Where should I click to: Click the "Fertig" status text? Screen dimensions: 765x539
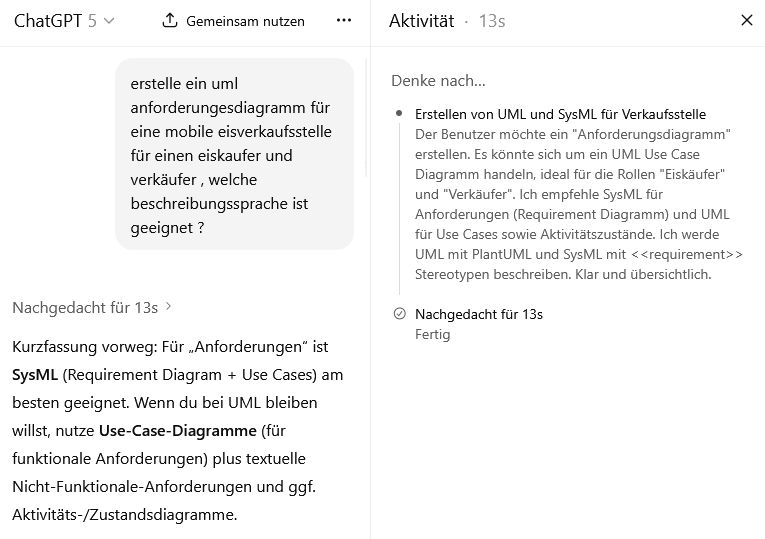(432, 334)
